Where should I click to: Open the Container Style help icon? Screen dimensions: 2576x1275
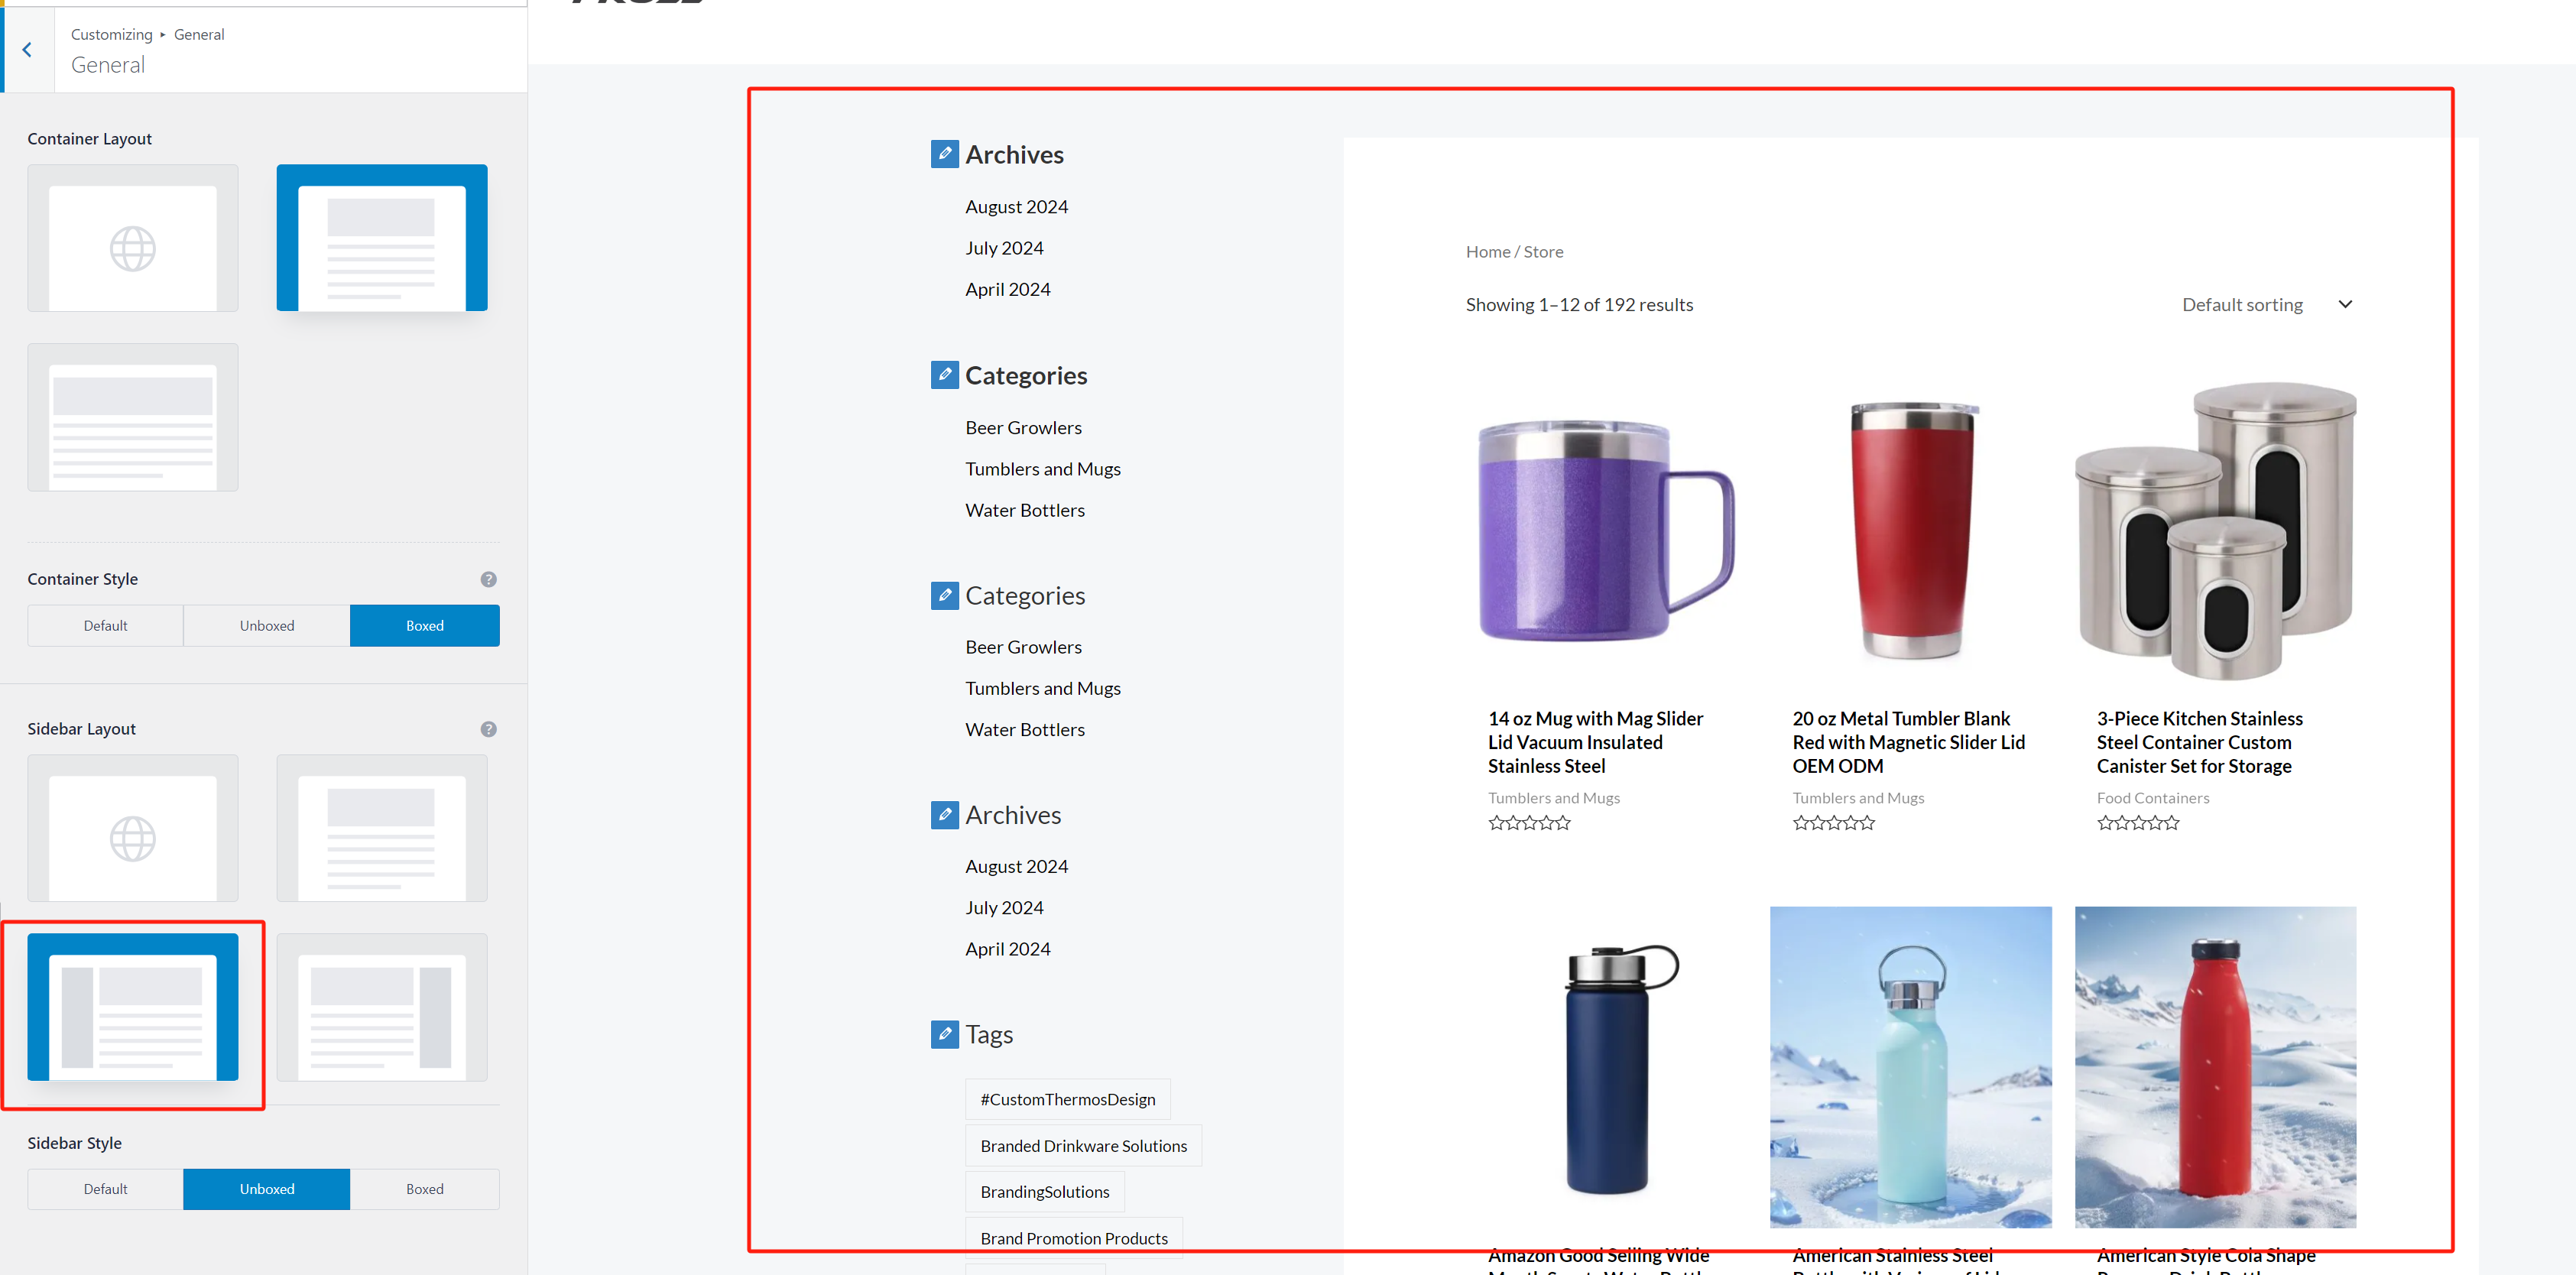point(488,578)
